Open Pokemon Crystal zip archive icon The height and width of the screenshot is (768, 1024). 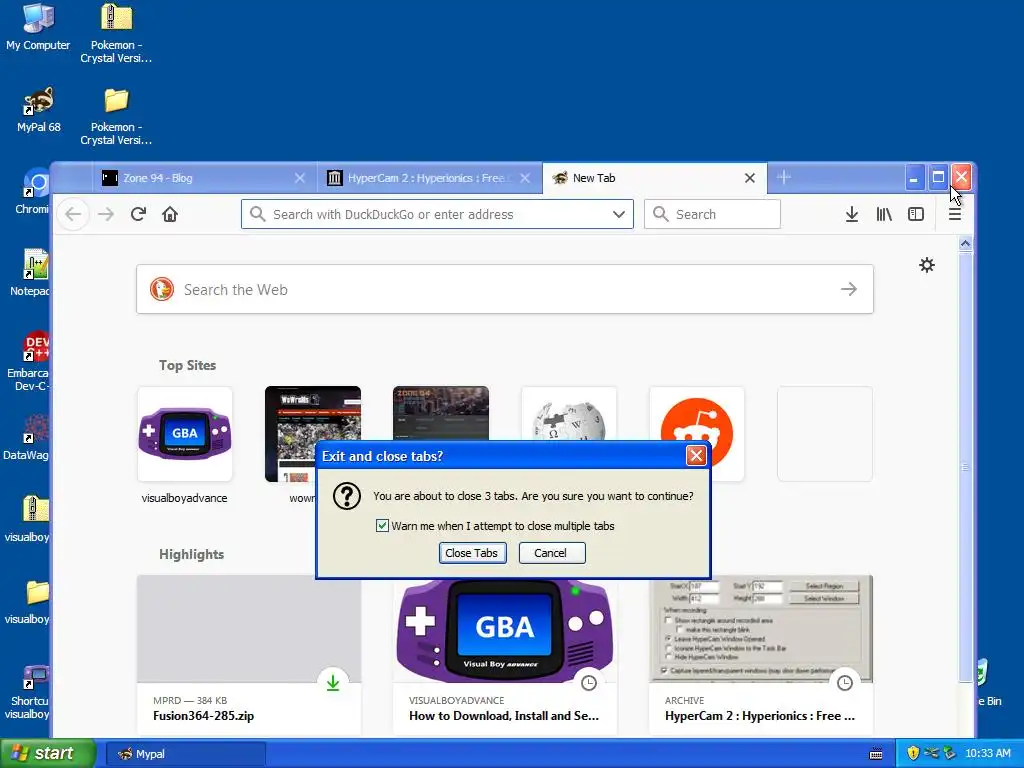116,34
